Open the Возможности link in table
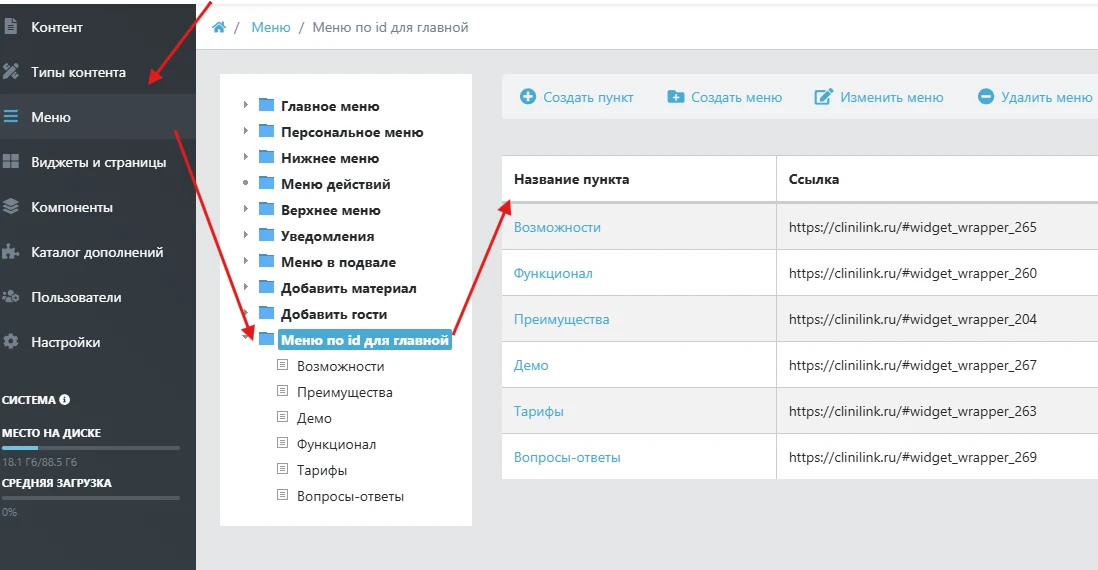The image size is (1098, 570). 557,227
